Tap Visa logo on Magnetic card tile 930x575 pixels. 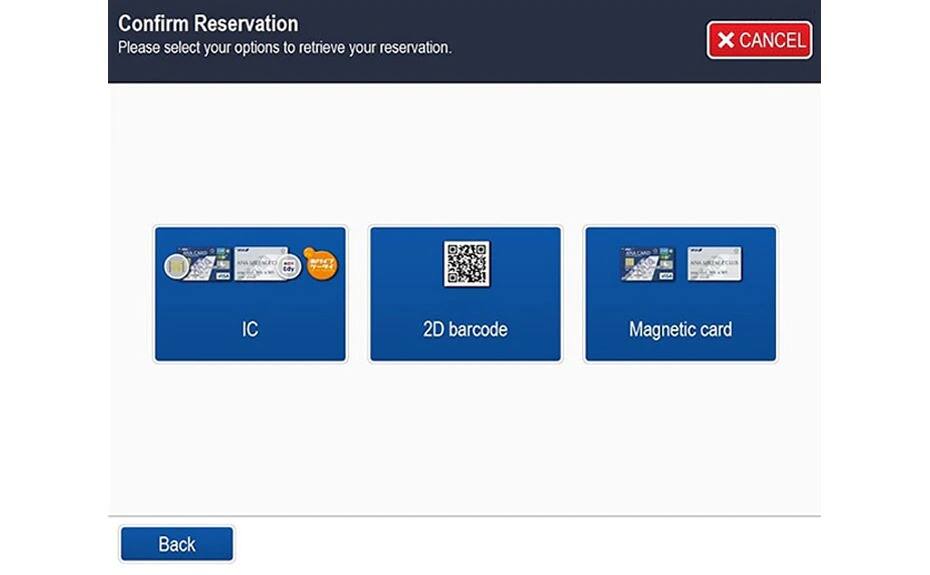point(667,277)
